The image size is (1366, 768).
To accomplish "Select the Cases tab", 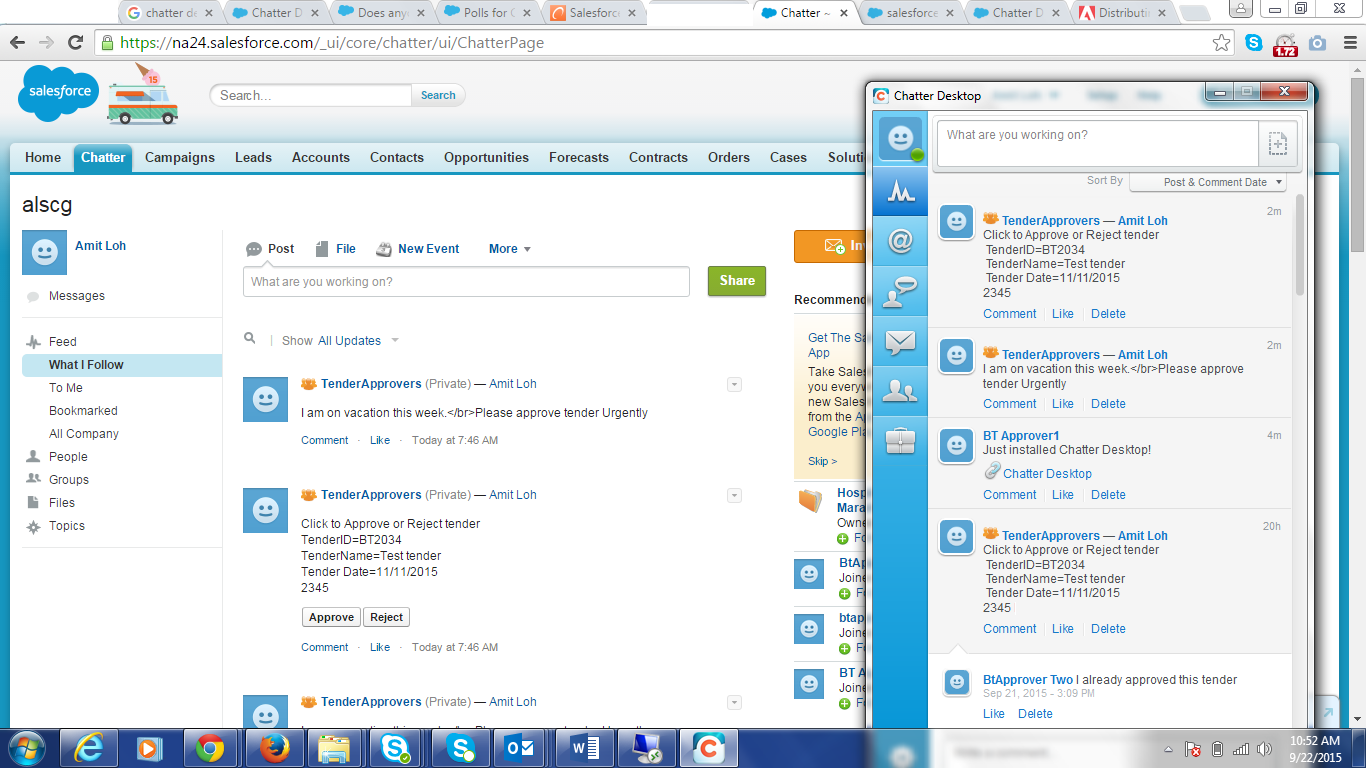I will click(x=788, y=157).
